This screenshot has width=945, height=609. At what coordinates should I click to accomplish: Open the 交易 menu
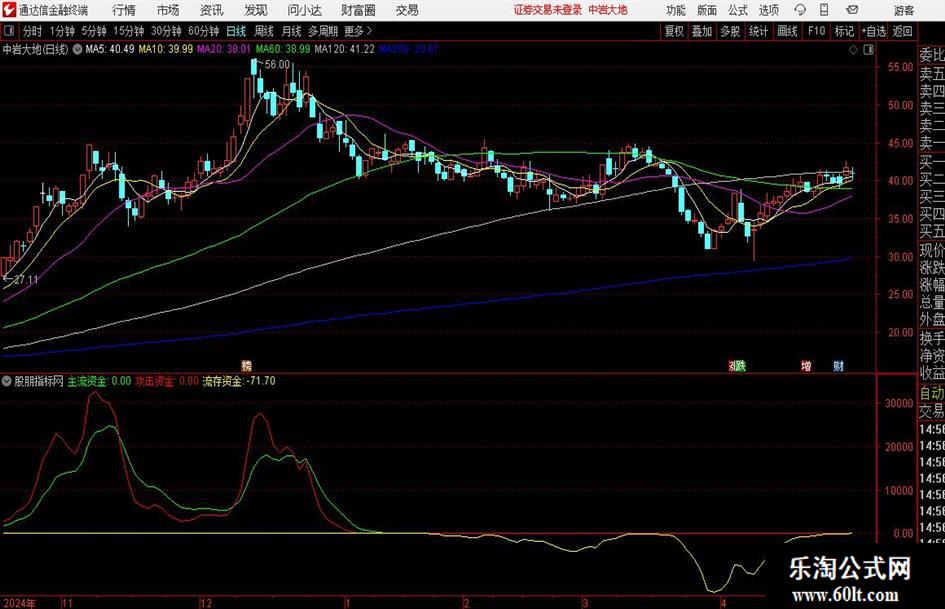point(407,10)
